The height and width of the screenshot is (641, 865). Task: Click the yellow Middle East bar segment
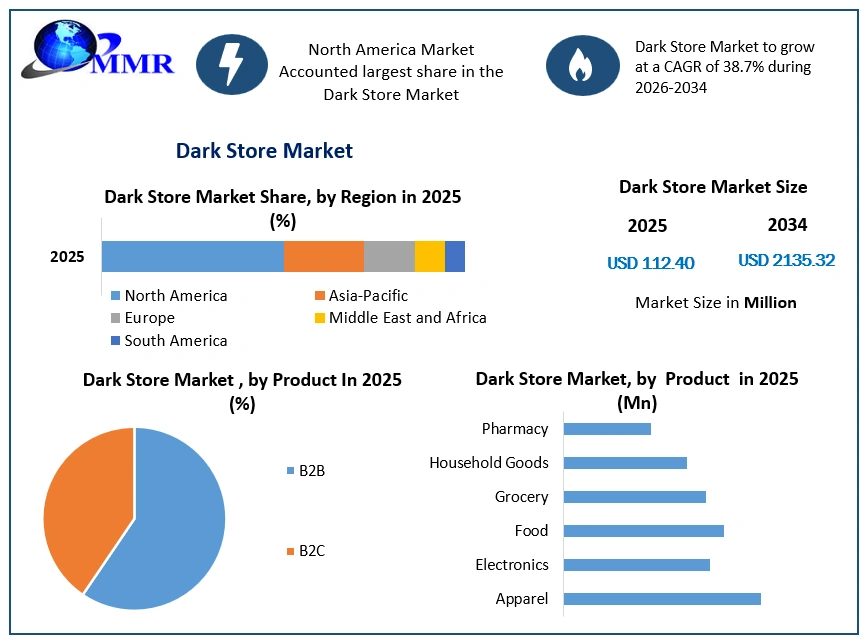click(430, 257)
